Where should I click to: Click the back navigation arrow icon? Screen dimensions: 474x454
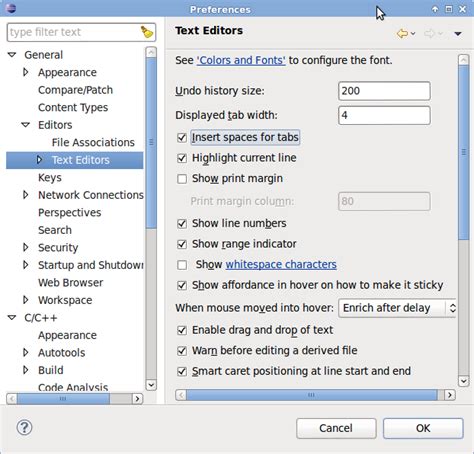402,33
